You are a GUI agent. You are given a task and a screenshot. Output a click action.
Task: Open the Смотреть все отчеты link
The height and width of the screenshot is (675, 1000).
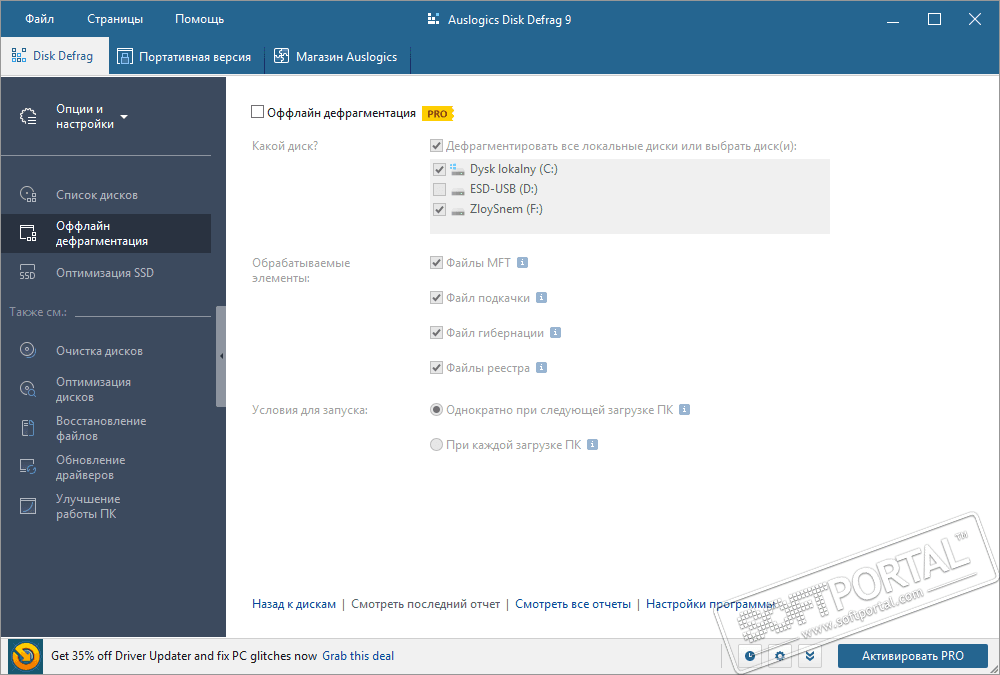point(573,604)
